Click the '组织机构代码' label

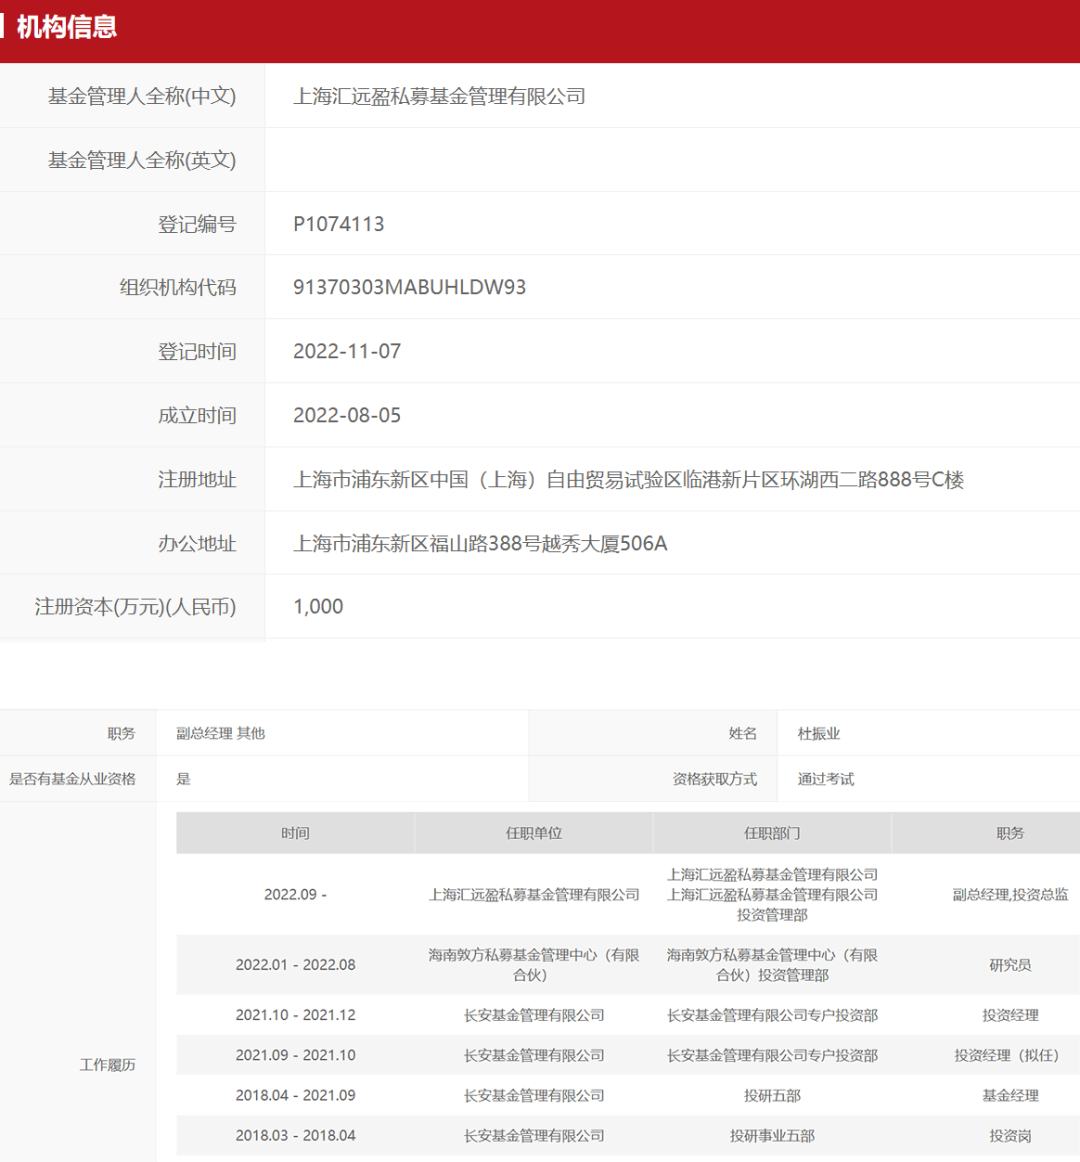click(x=178, y=288)
